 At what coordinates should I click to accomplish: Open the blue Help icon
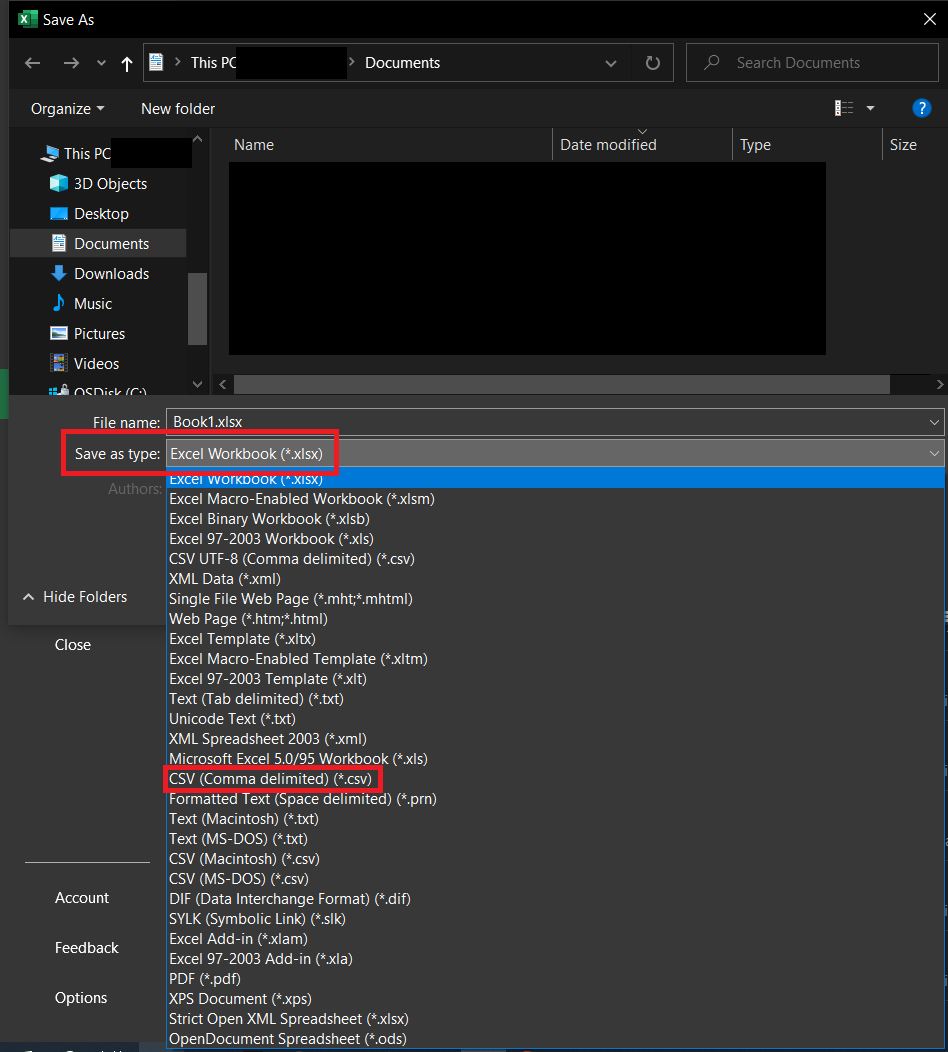coord(922,108)
